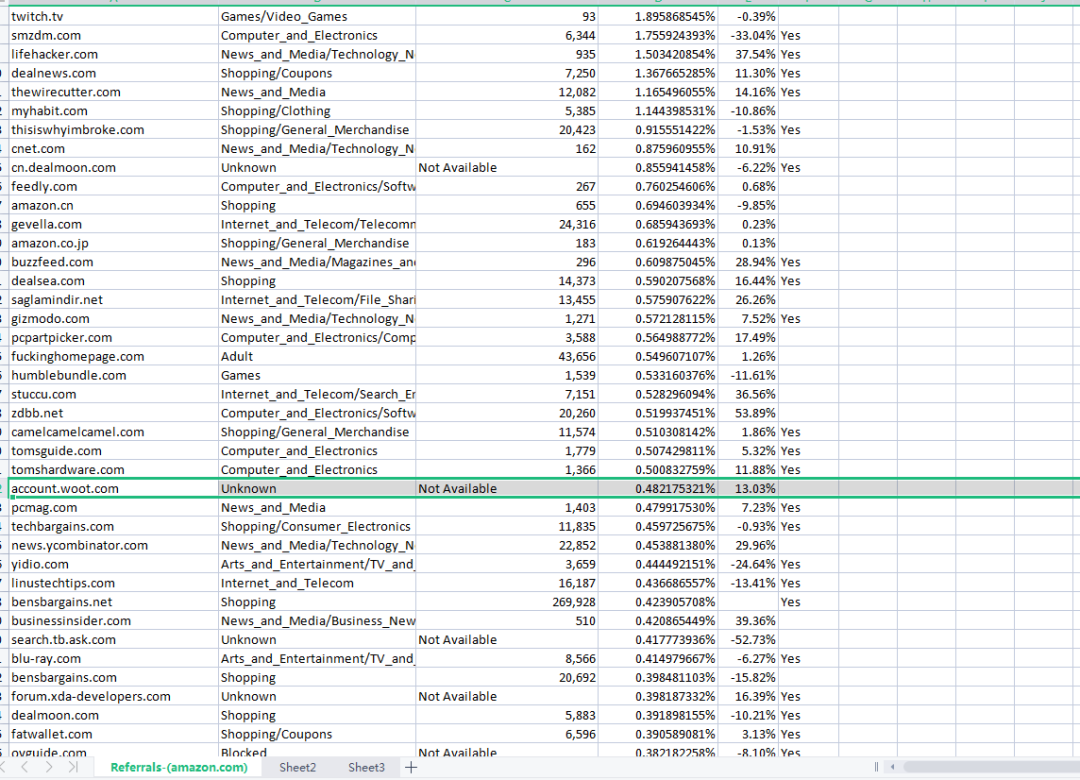1080x780 pixels.
Task: Select the camelcamelcamel.com cell
Action: (x=114, y=432)
